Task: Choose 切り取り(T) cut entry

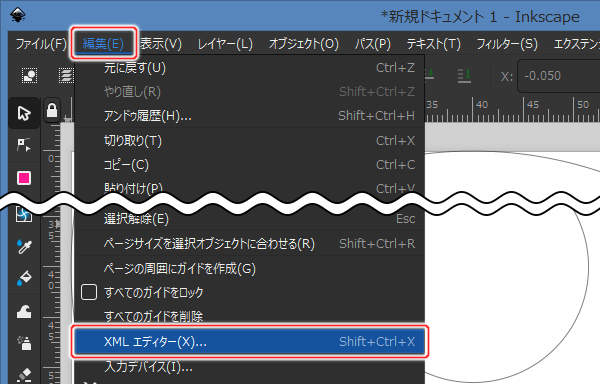Action: coord(249,141)
